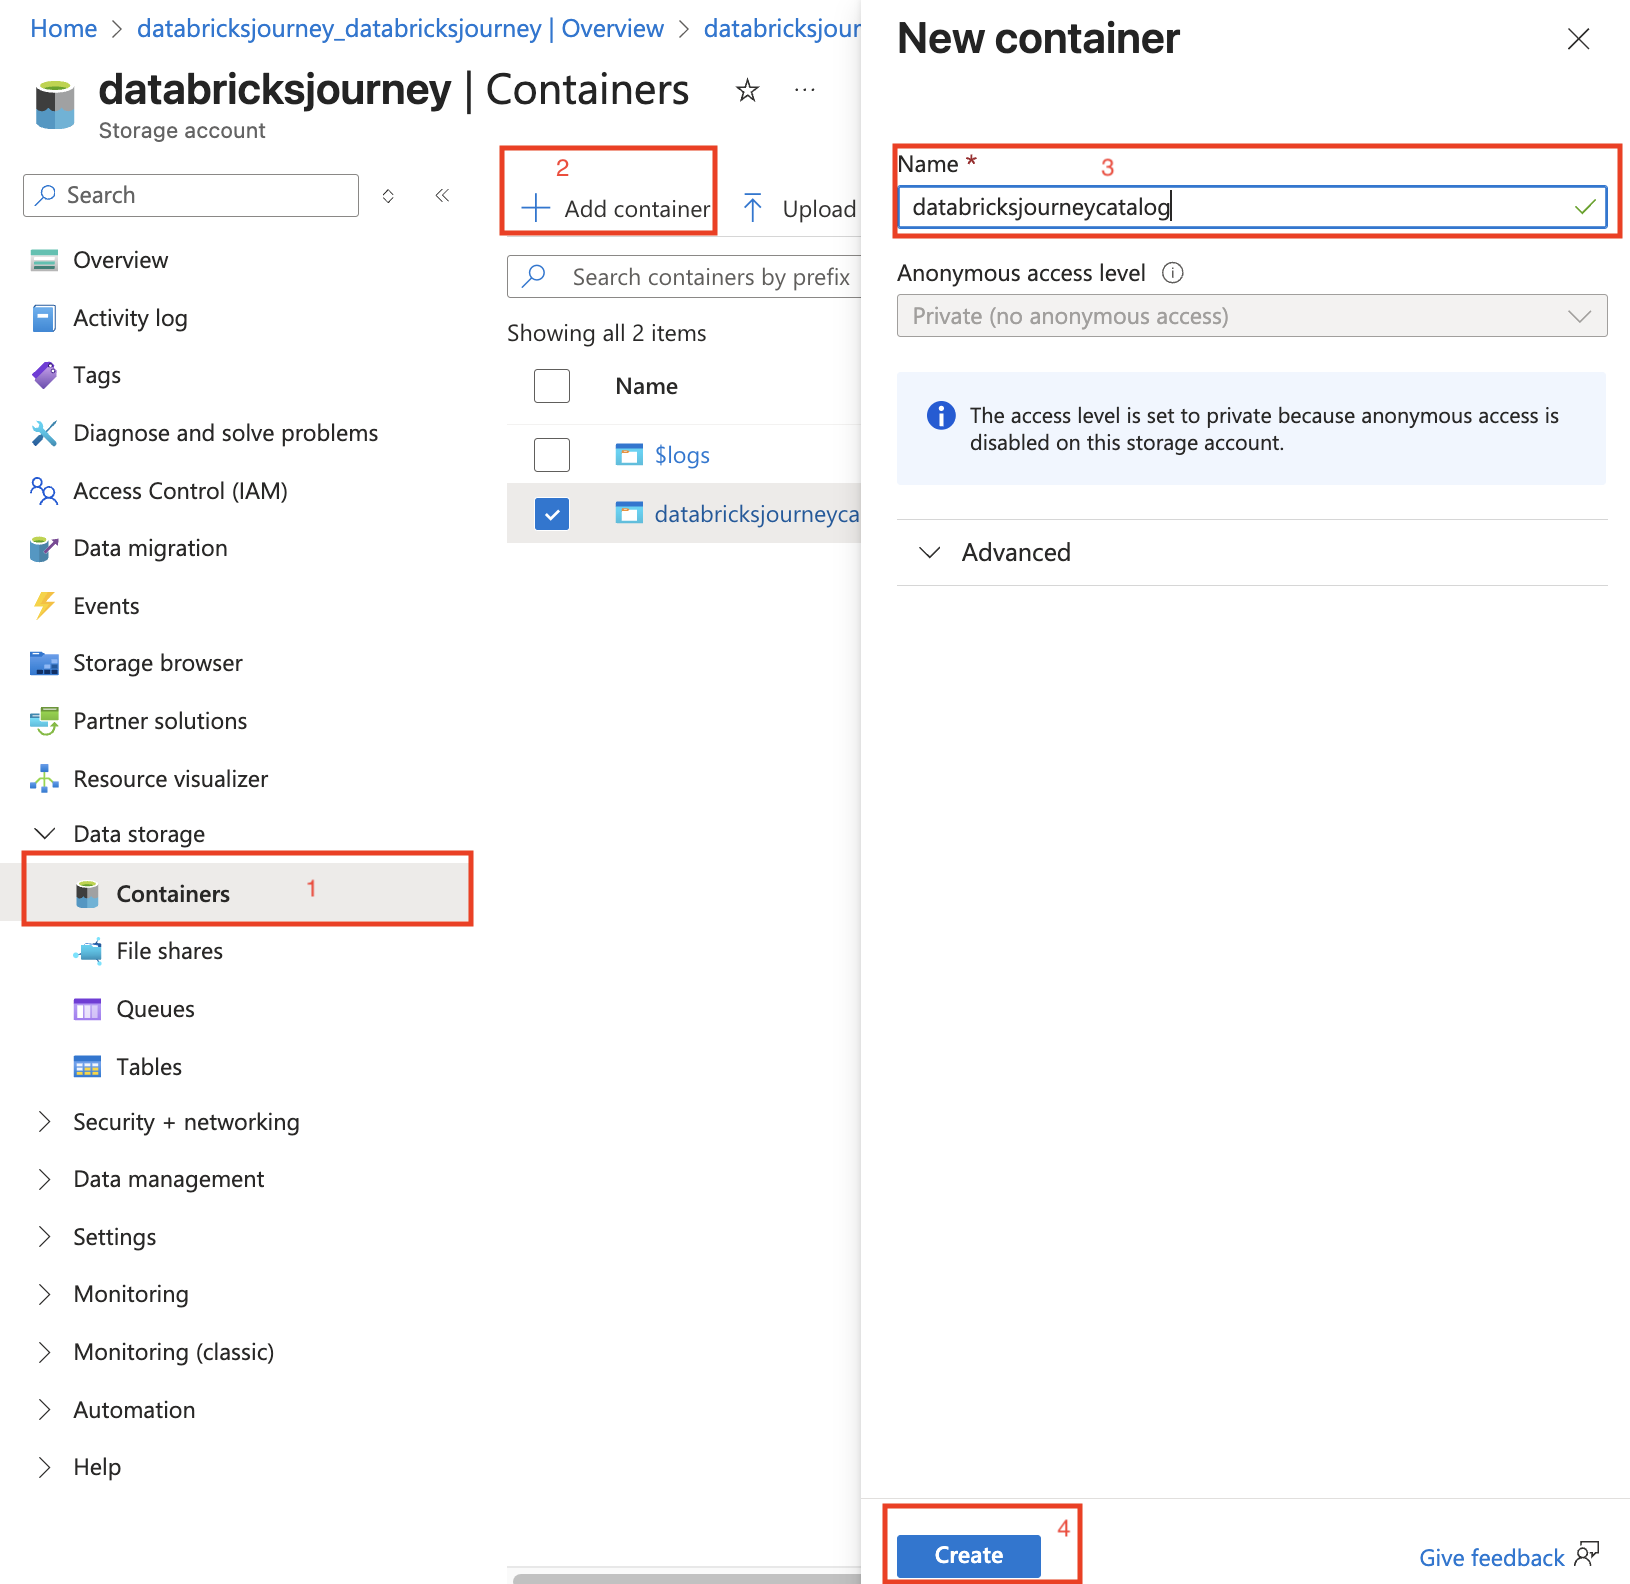
Task: Click the Add container button
Action: point(616,208)
